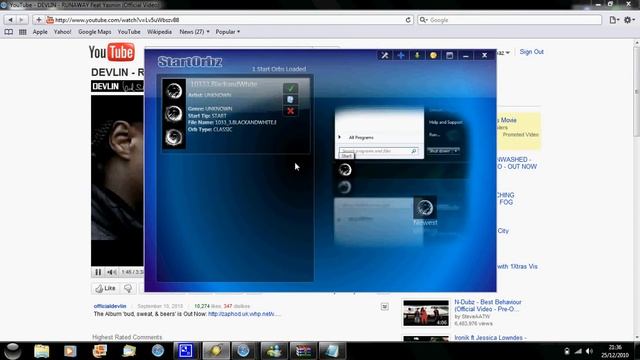Open the Windows Start orb
Image resolution: width=640 pixels, height=360 pixels.
12,351
